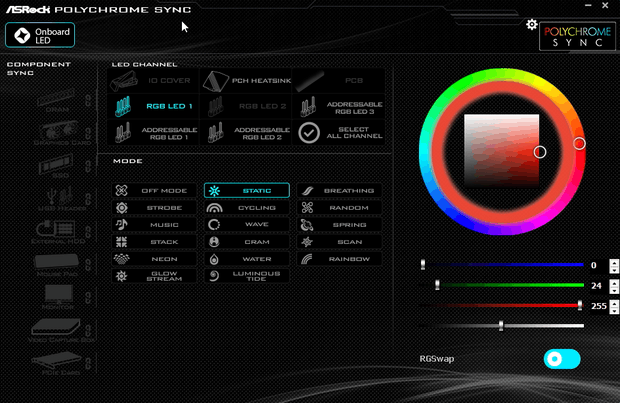The width and height of the screenshot is (620, 403).
Task: Click the Graphics Card component icon
Action: pos(59,130)
